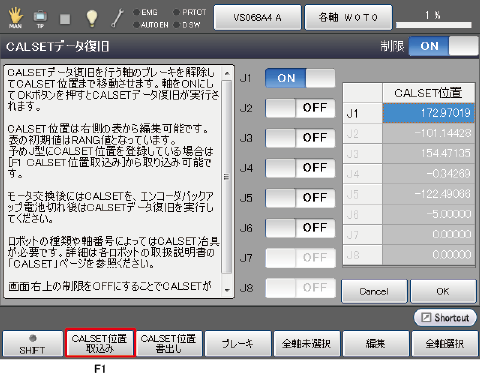Switch J1 axis toggle off

pyautogui.click(x=300, y=78)
